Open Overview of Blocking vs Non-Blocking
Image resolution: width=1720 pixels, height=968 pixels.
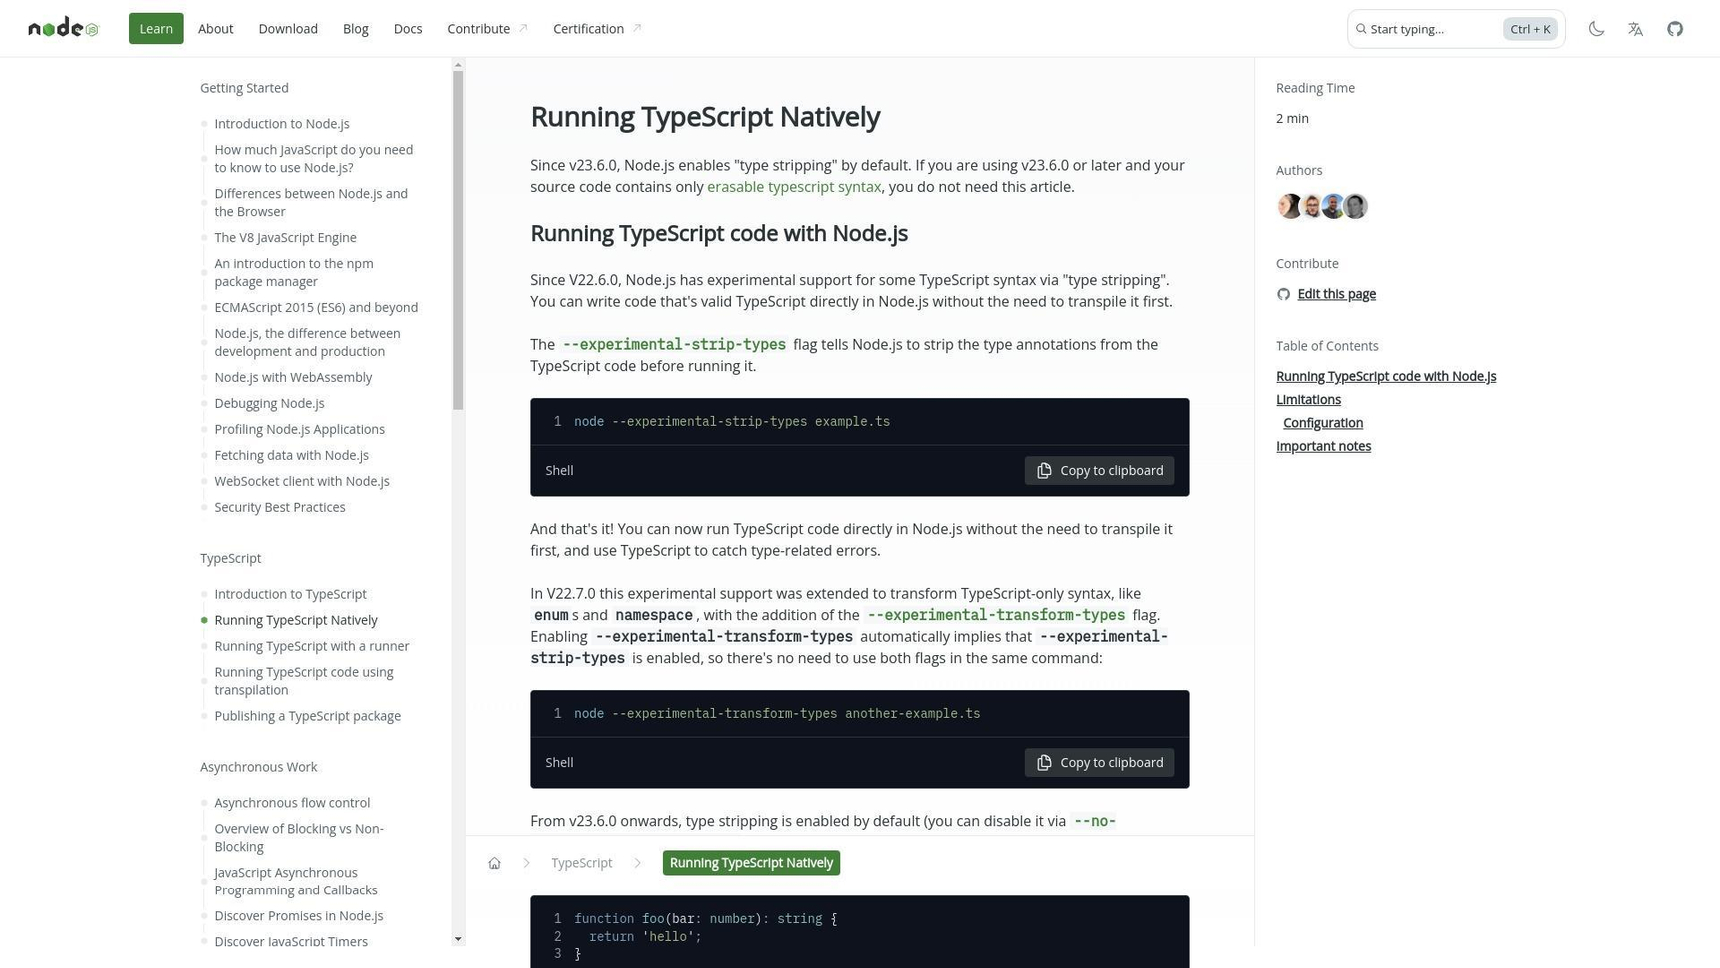(299, 838)
